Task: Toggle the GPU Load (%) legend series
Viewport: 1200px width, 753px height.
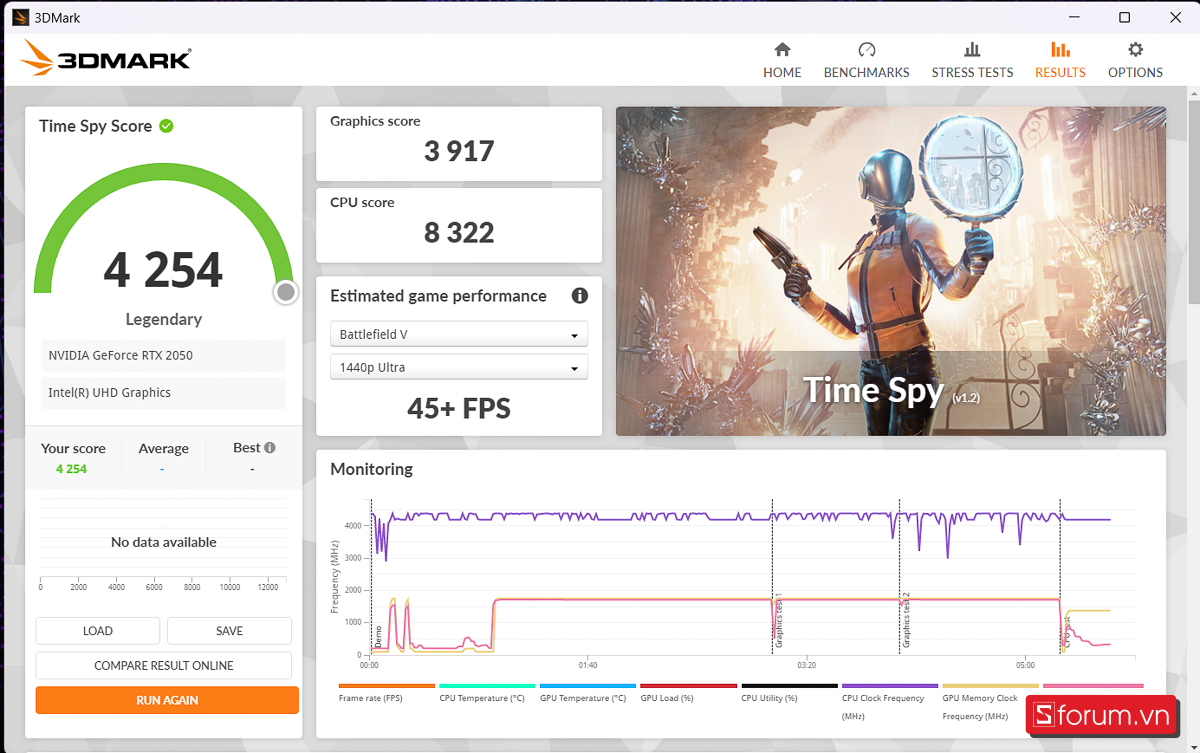Action: tap(688, 694)
